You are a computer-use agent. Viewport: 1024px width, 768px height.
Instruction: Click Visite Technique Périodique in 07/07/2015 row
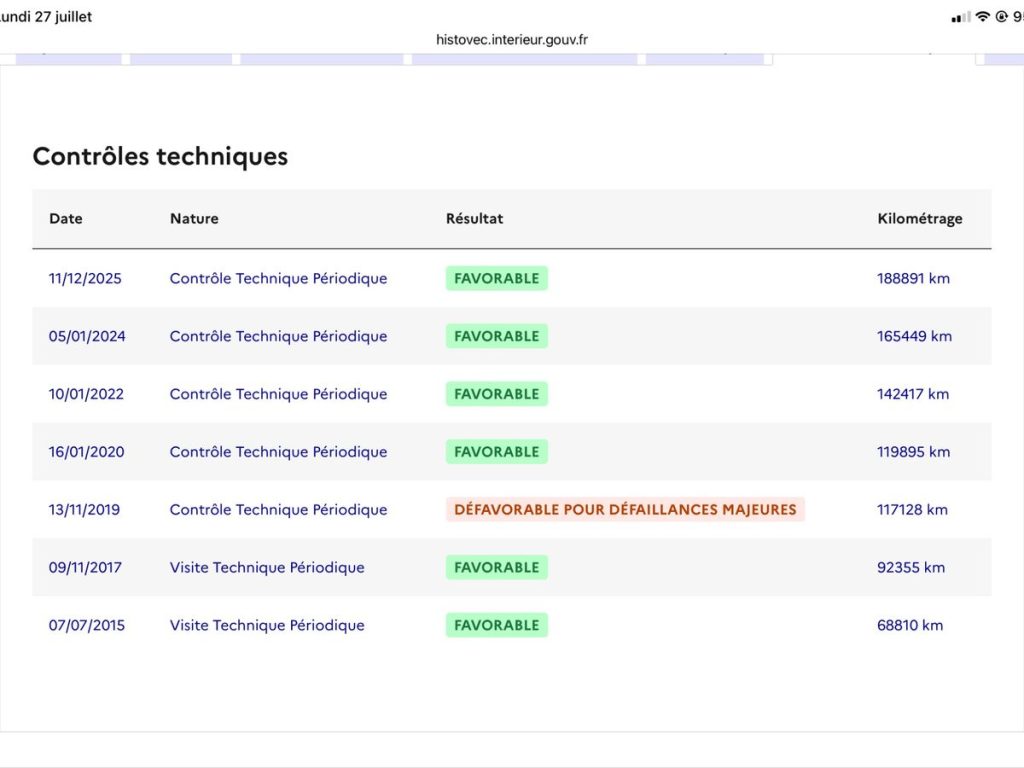267,626
